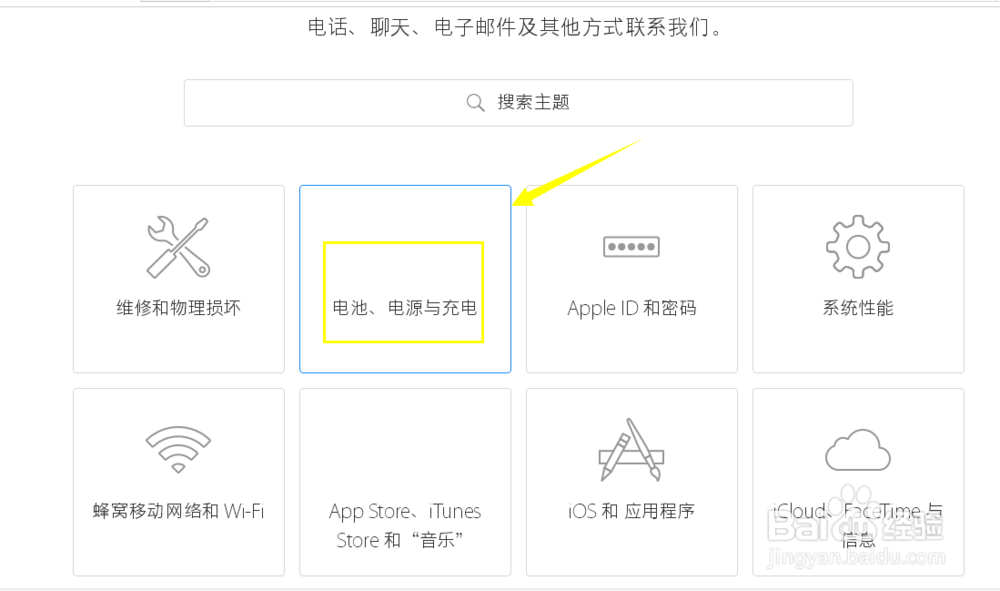The width and height of the screenshot is (1000, 591).
Task: Click the App Store pencil and brush icon
Action: [631, 449]
